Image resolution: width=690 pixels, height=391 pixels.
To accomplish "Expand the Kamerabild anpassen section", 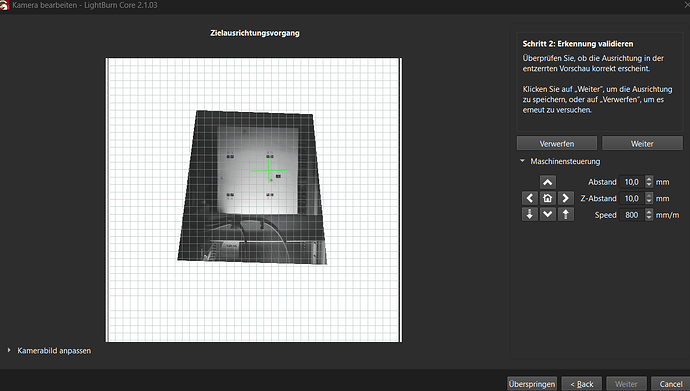I will pyautogui.click(x=9, y=350).
